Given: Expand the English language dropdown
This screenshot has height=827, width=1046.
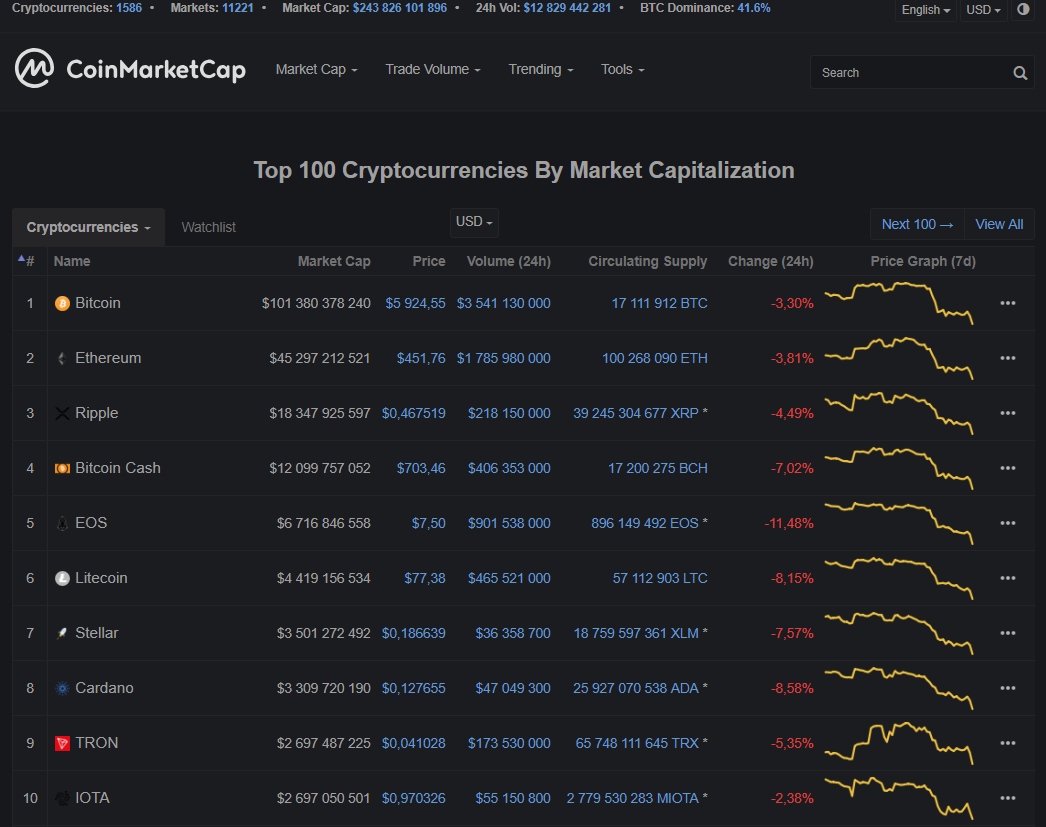Looking at the screenshot, I should (x=925, y=10).
